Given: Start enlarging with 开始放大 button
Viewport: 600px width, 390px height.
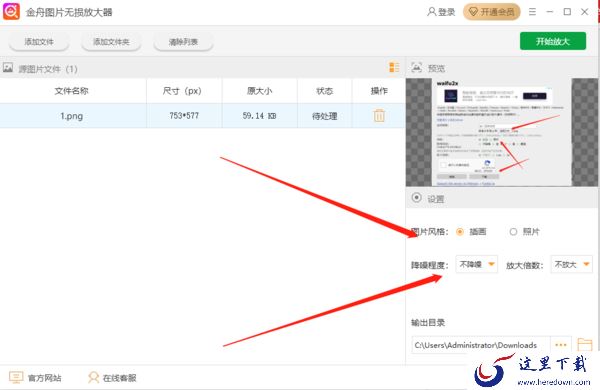Looking at the screenshot, I should click(553, 41).
